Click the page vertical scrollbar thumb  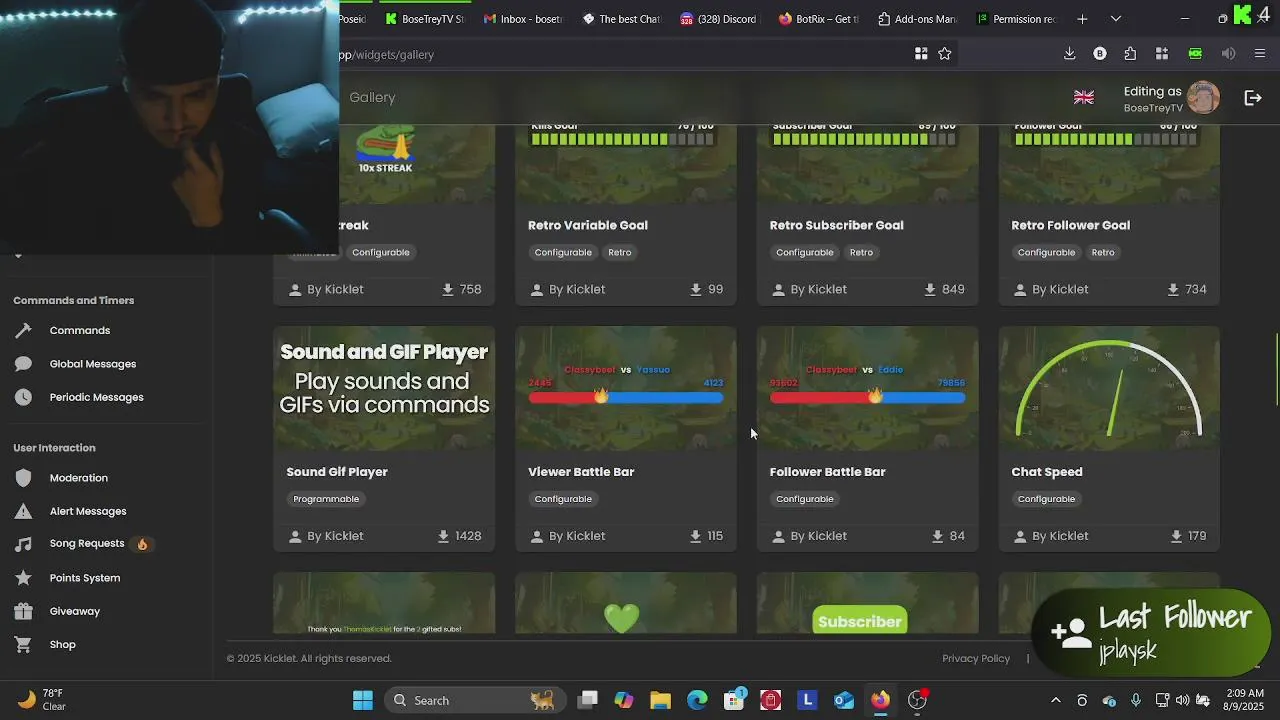[x=1276, y=369]
